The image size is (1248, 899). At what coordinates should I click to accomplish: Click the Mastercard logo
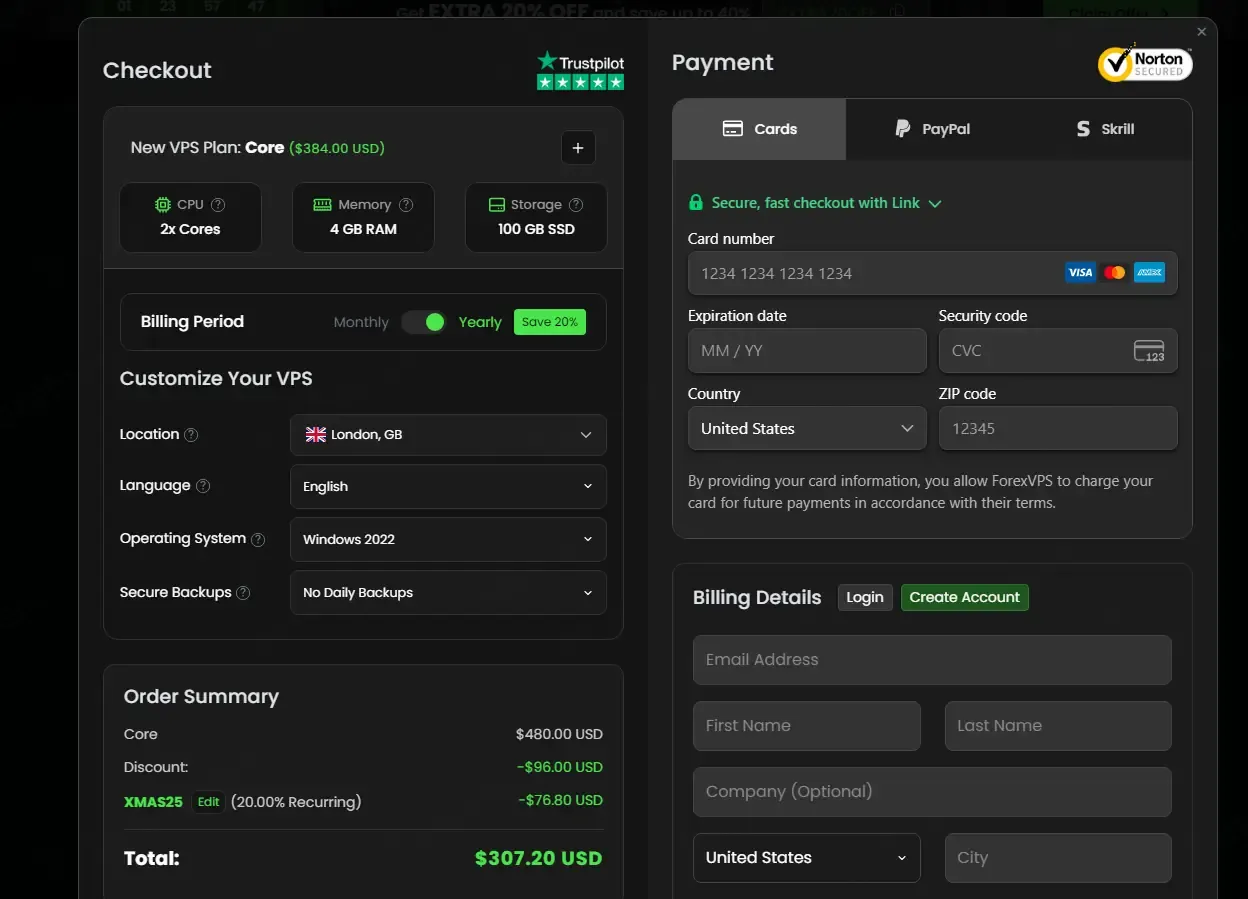click(x=1115, y=272)
